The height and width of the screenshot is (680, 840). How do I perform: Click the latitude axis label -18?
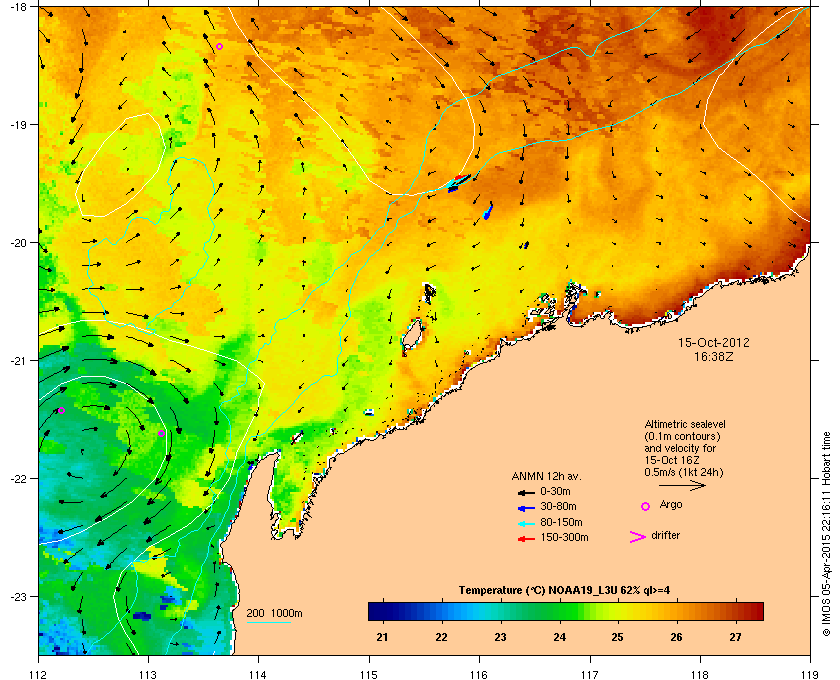18,6
